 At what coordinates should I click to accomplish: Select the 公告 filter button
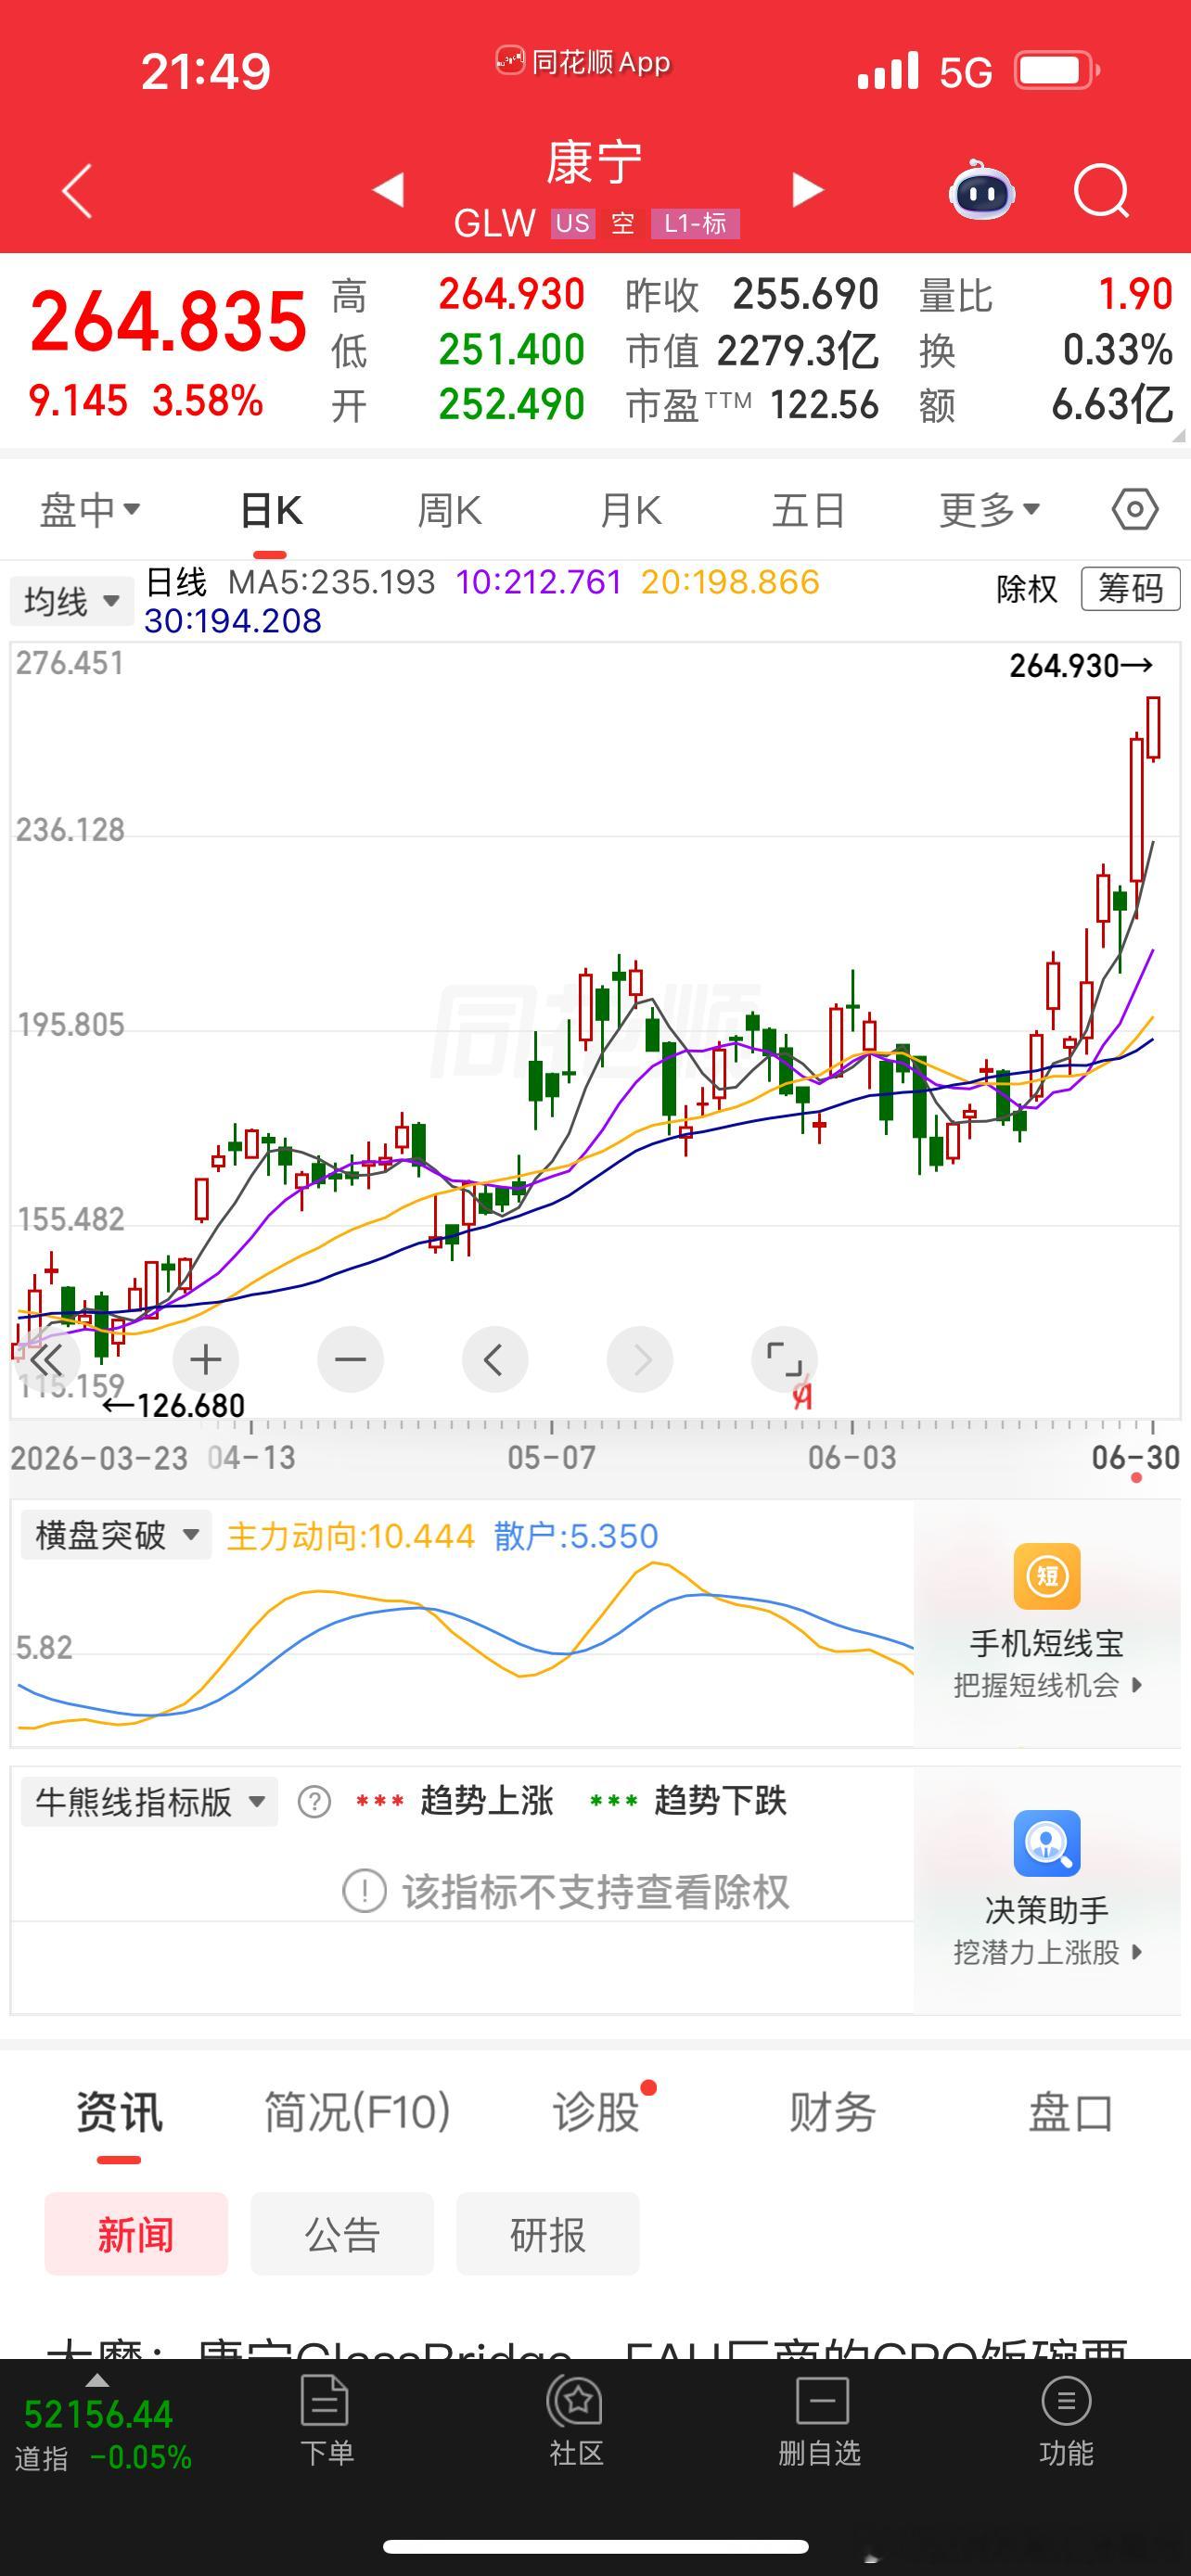coord(342,2234)
